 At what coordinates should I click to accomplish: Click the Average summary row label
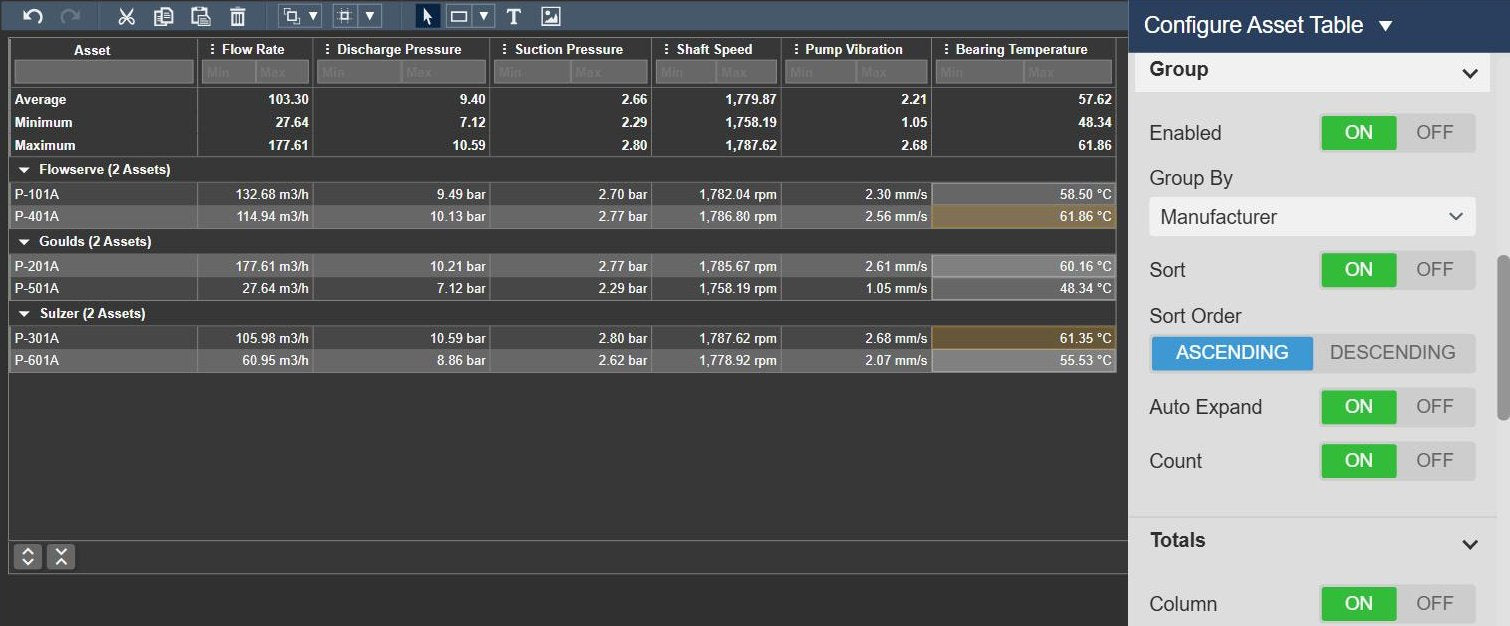40,99
